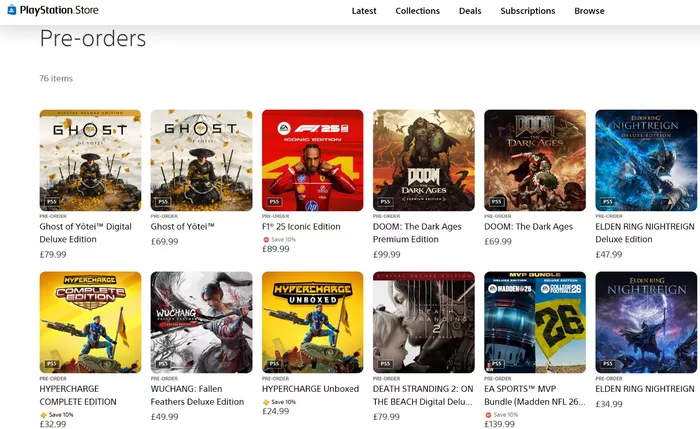Viewport: 700px width, 429px height.
Task: Open the Browse menu item
Action: [589, 11]
